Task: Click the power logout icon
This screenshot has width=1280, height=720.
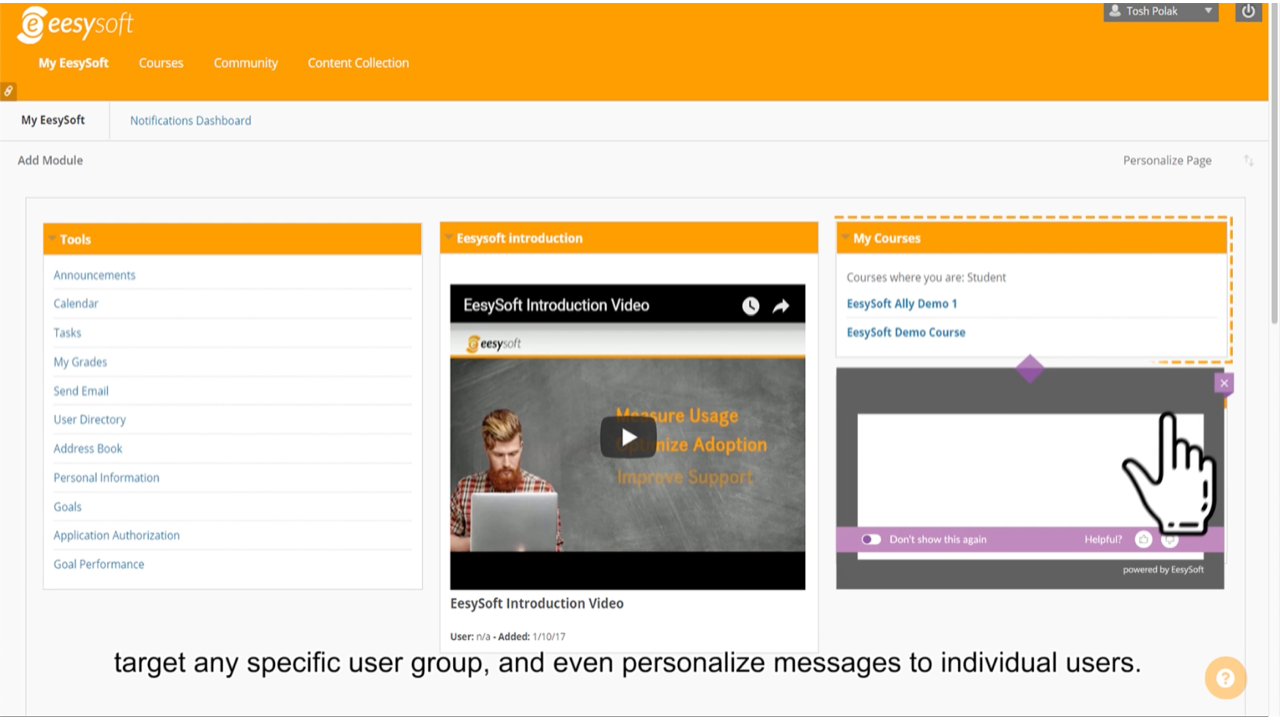Action: (1248, 11)
